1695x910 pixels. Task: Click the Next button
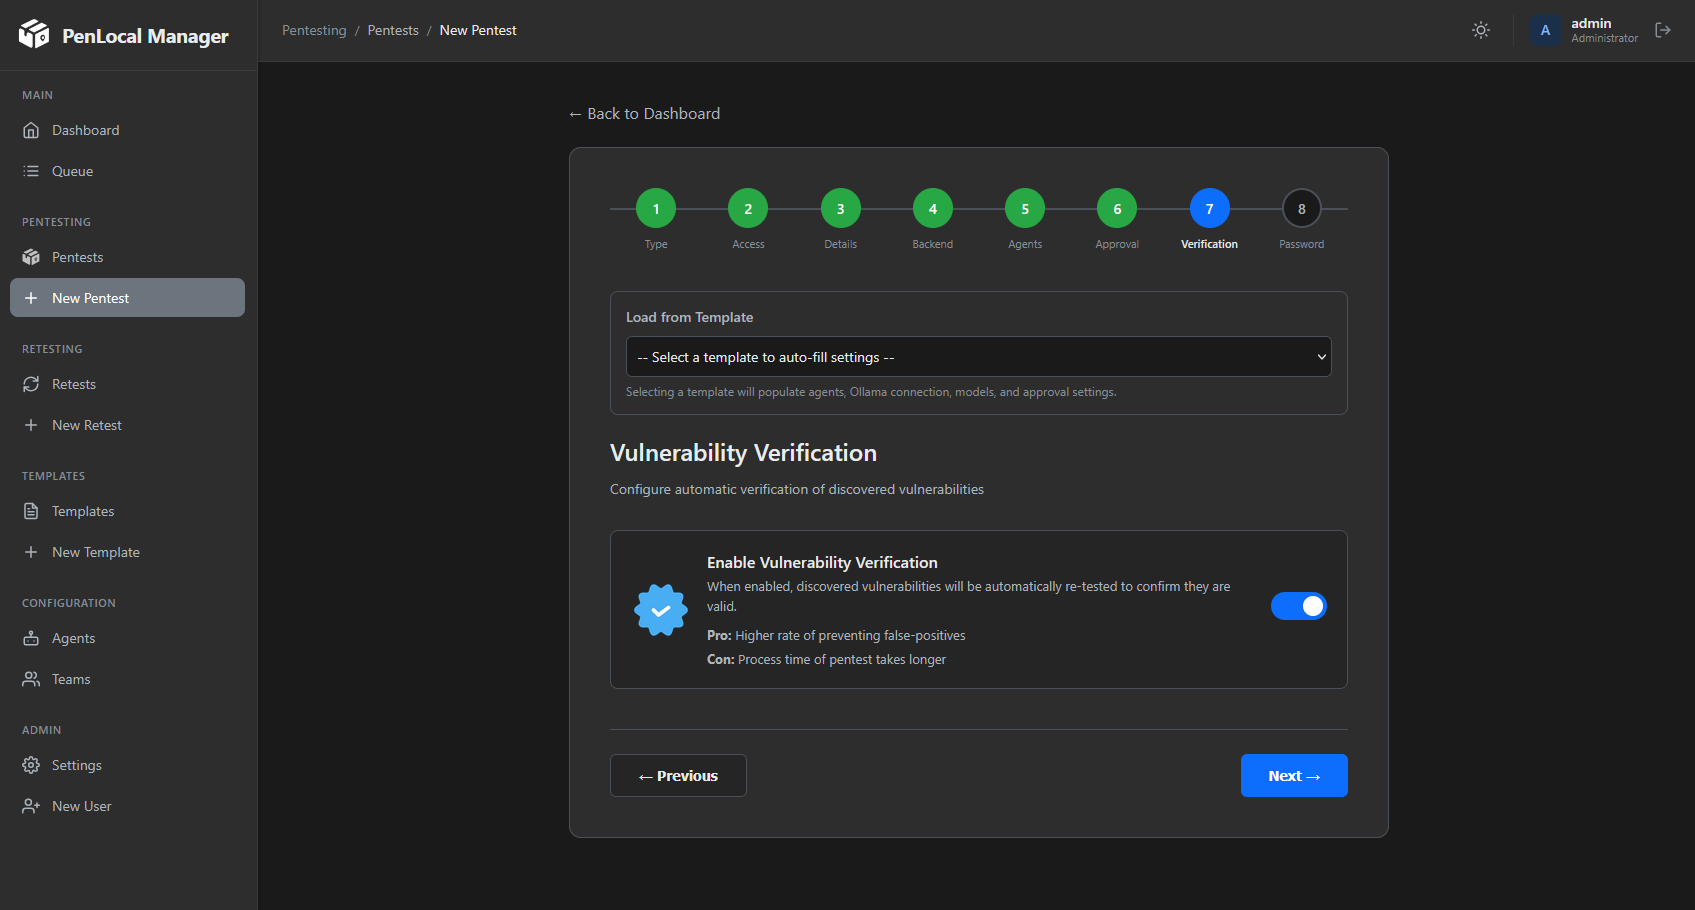[1294, 775]
